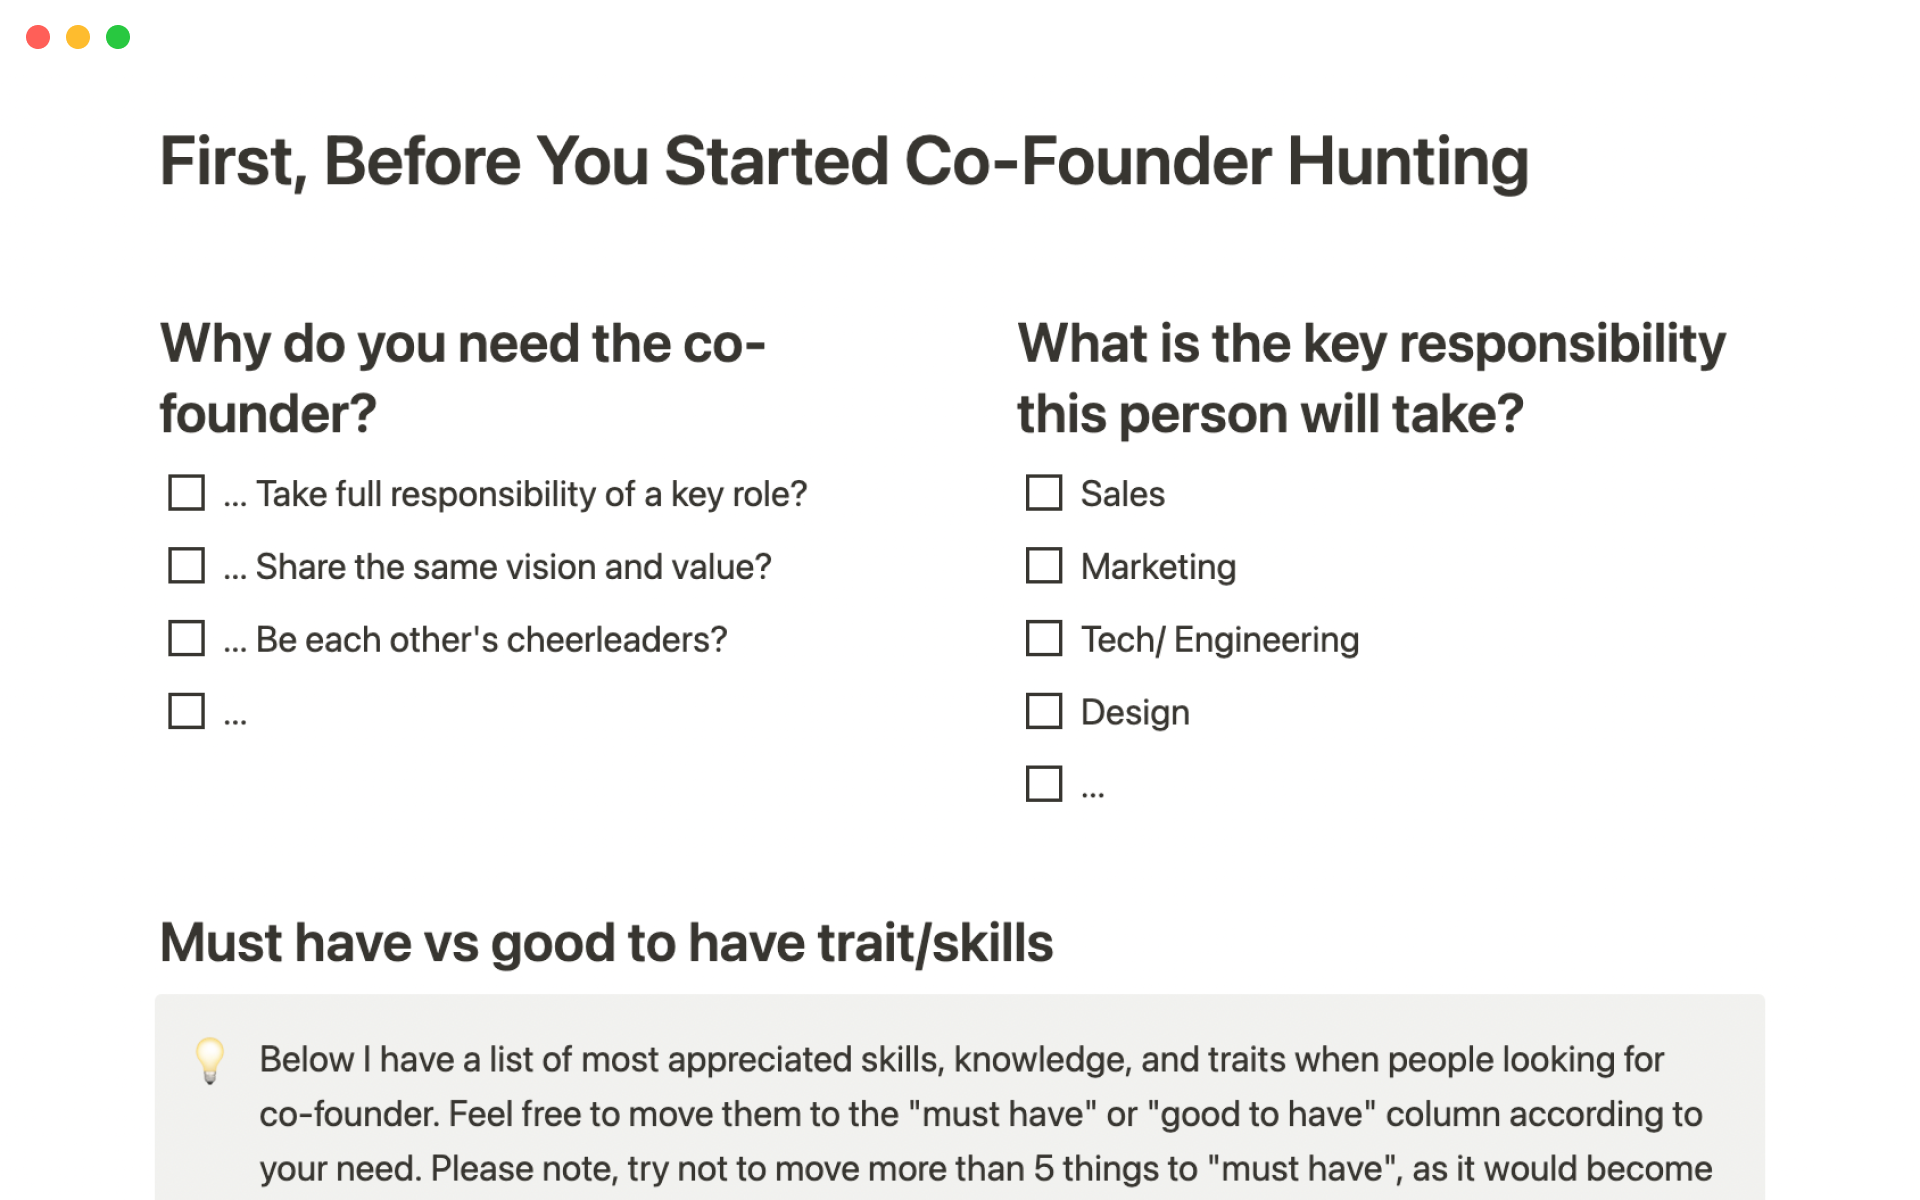
Task: Click the yellow minimize window button
Action: pyautogui.click(x=78, y=37)
